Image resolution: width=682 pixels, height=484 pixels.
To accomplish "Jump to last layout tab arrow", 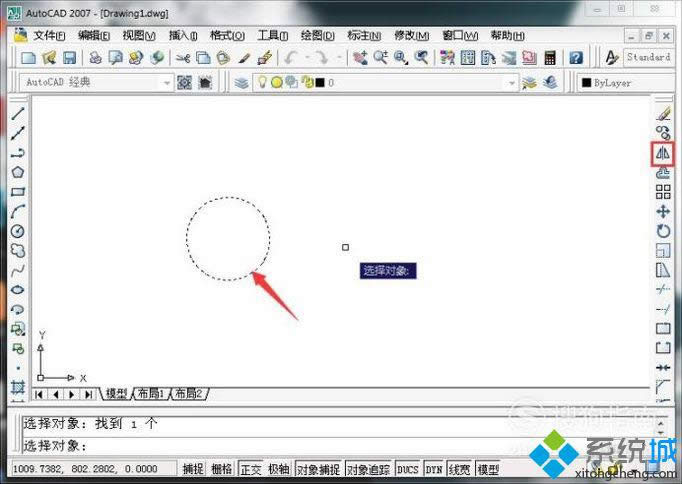I will 89,394.
